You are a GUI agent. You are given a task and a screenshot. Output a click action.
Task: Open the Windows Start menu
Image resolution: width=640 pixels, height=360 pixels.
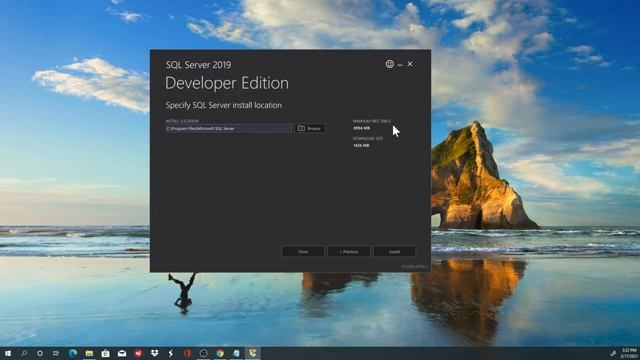pyautogui.click(x=8, y=353)
